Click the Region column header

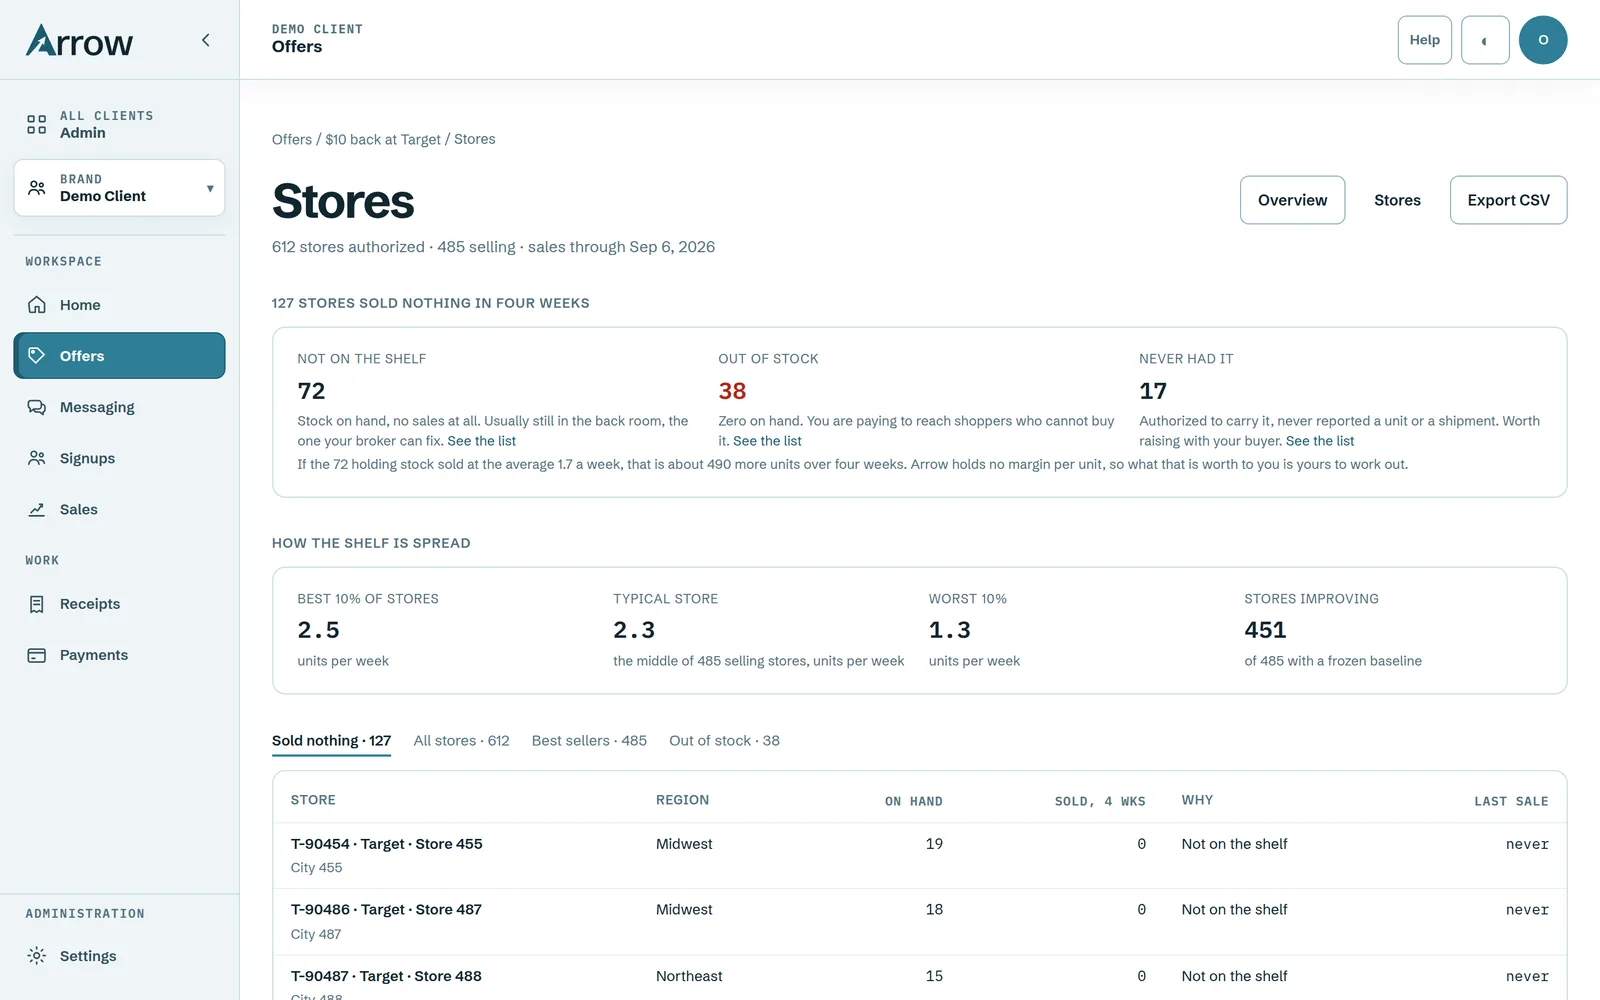coord(682,800)
